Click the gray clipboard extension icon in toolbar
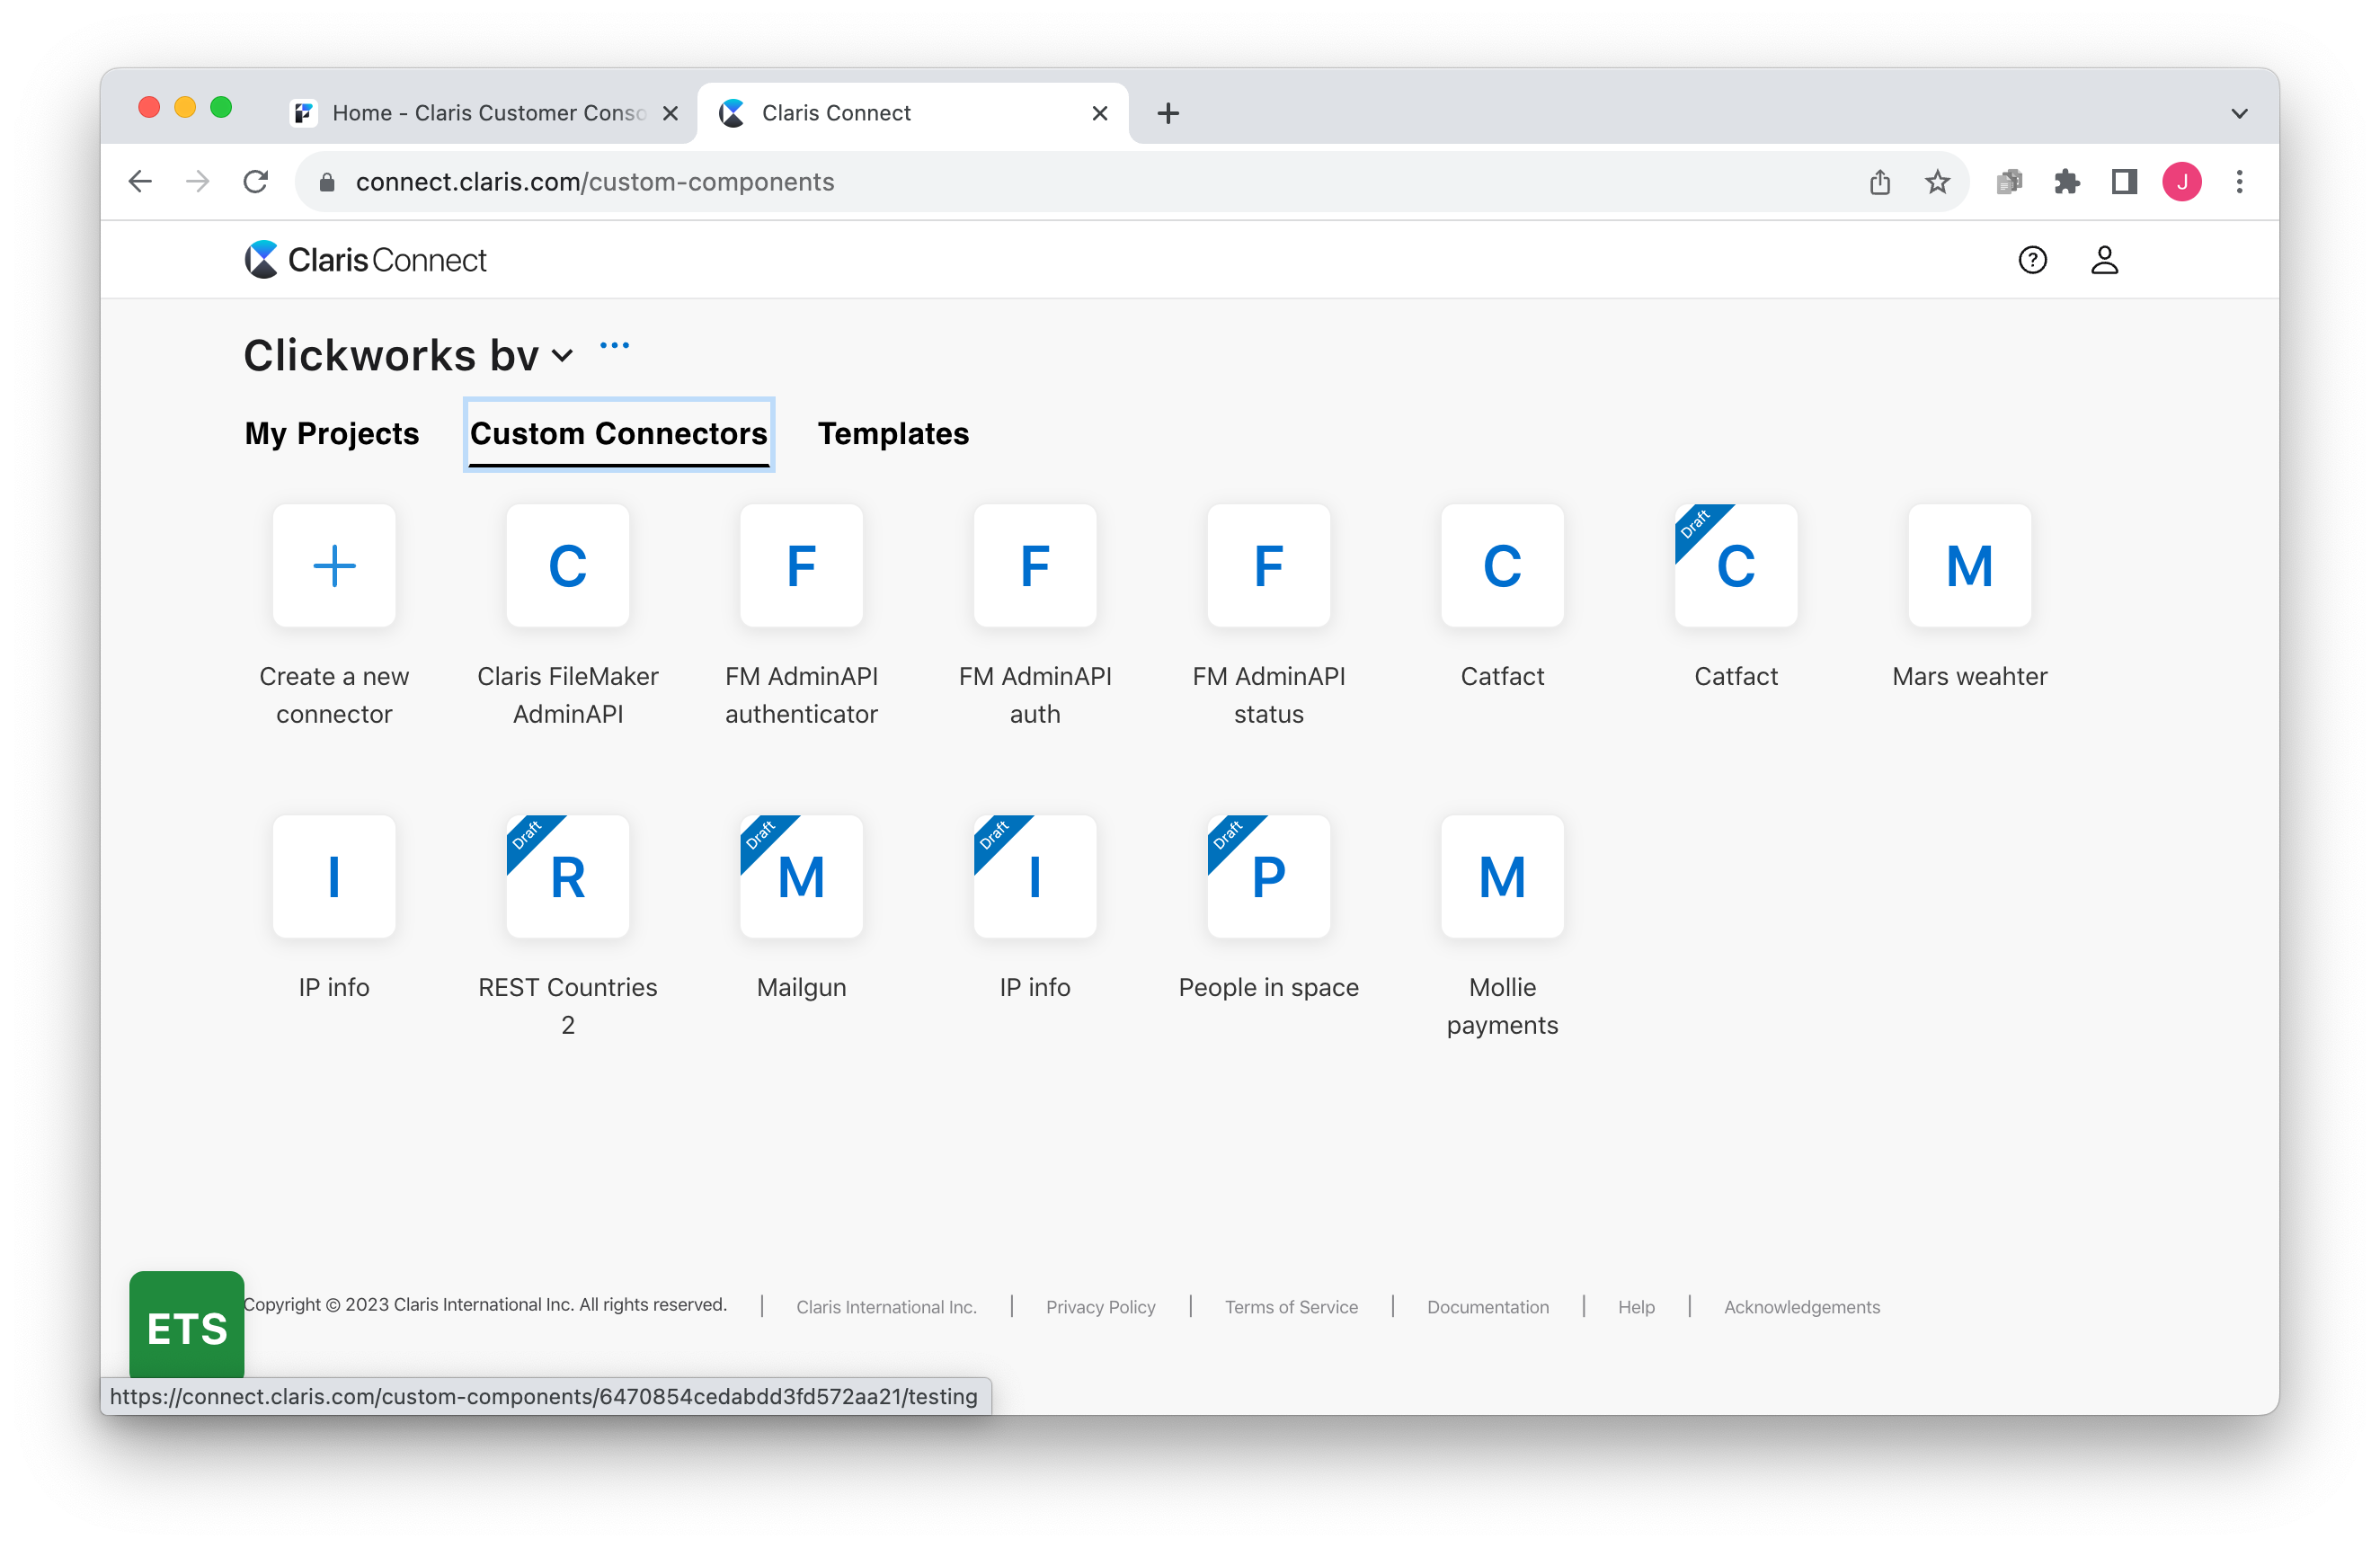2380x1548 pixels. [2008, 182]
